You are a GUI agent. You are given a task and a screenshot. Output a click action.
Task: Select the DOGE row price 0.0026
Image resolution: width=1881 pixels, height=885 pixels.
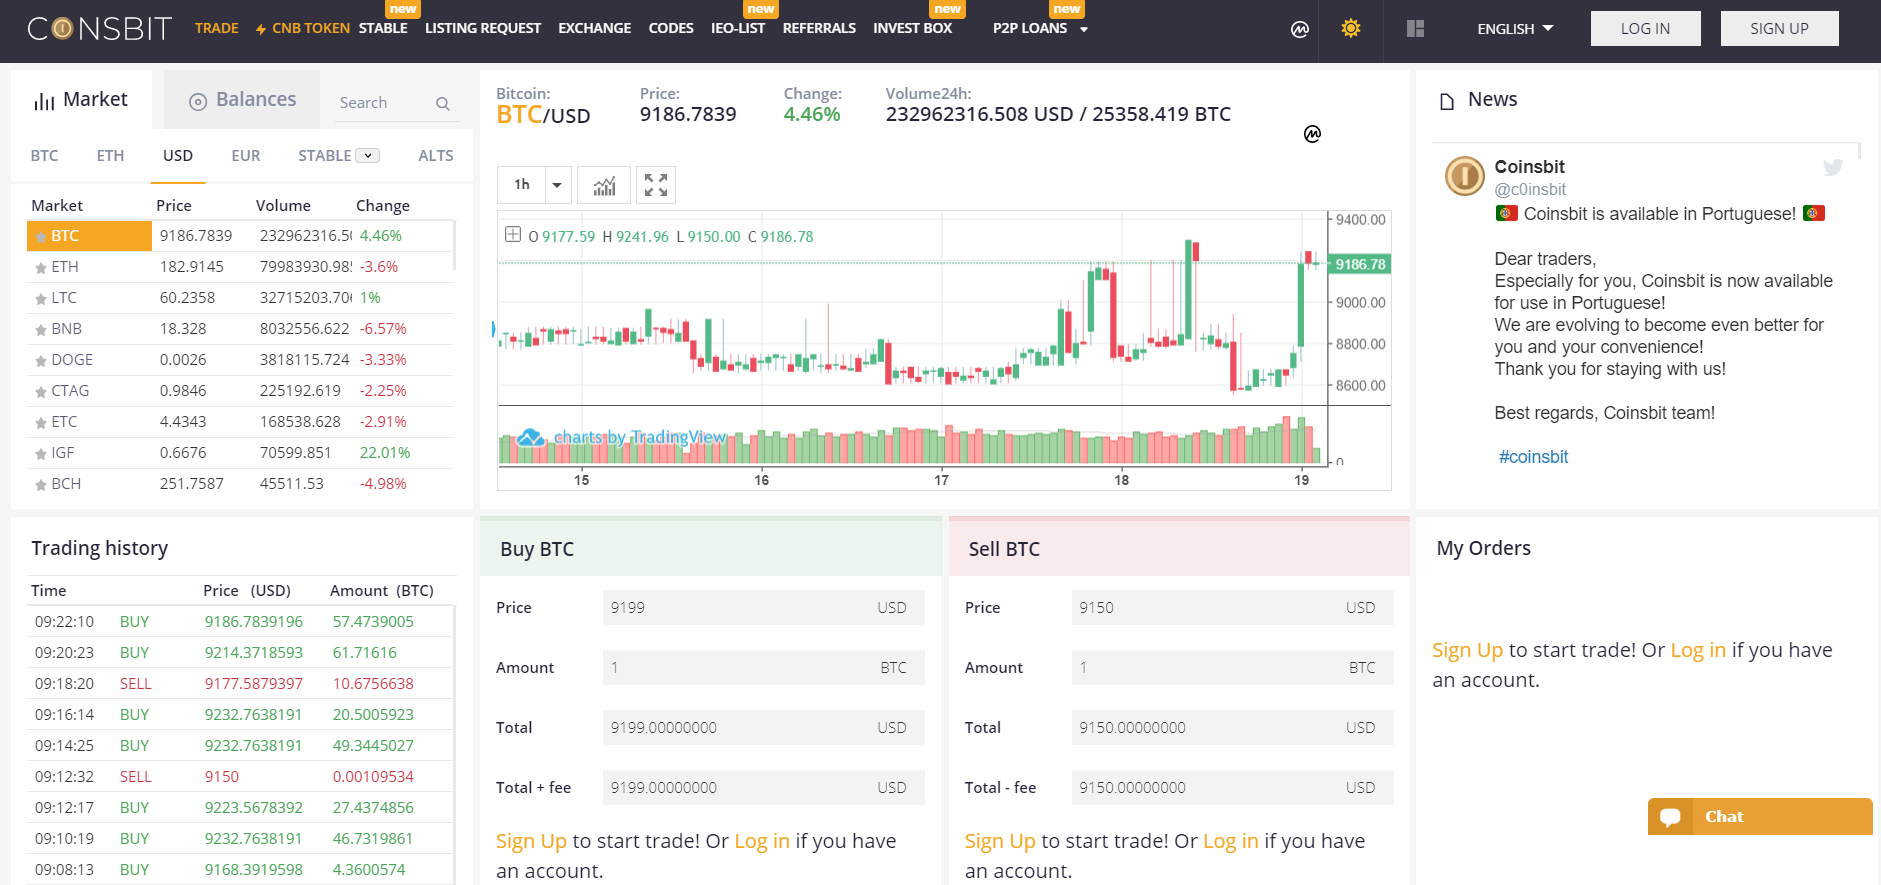pyautogui.click(x=183, y=360)
